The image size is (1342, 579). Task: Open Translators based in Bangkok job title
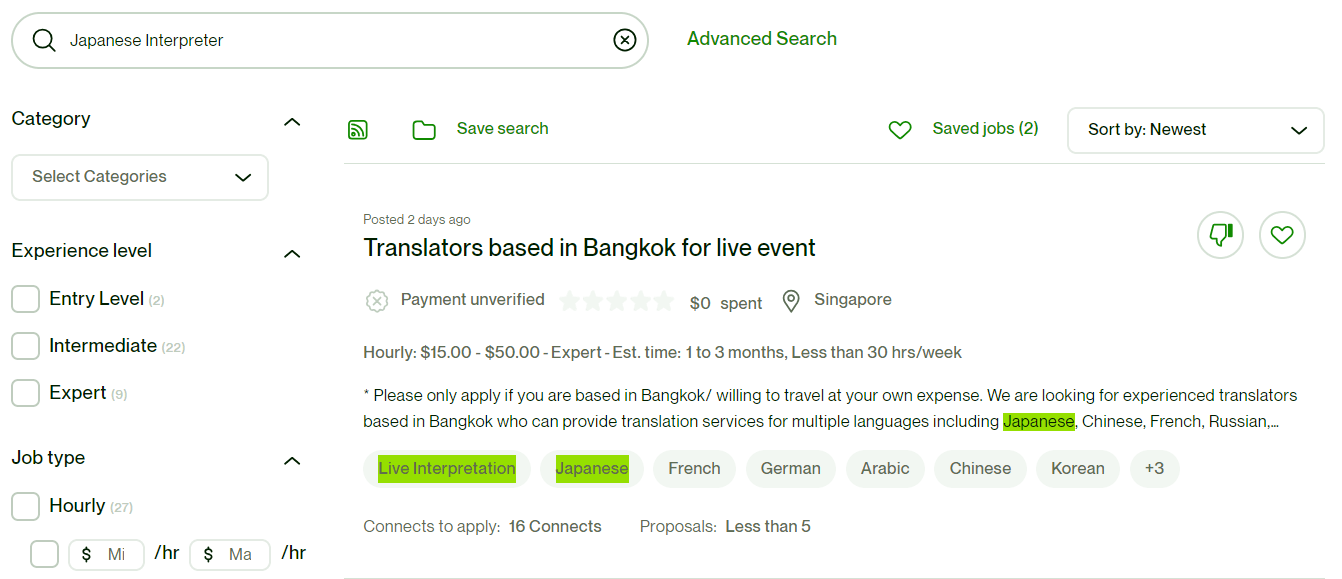(589, 248)
